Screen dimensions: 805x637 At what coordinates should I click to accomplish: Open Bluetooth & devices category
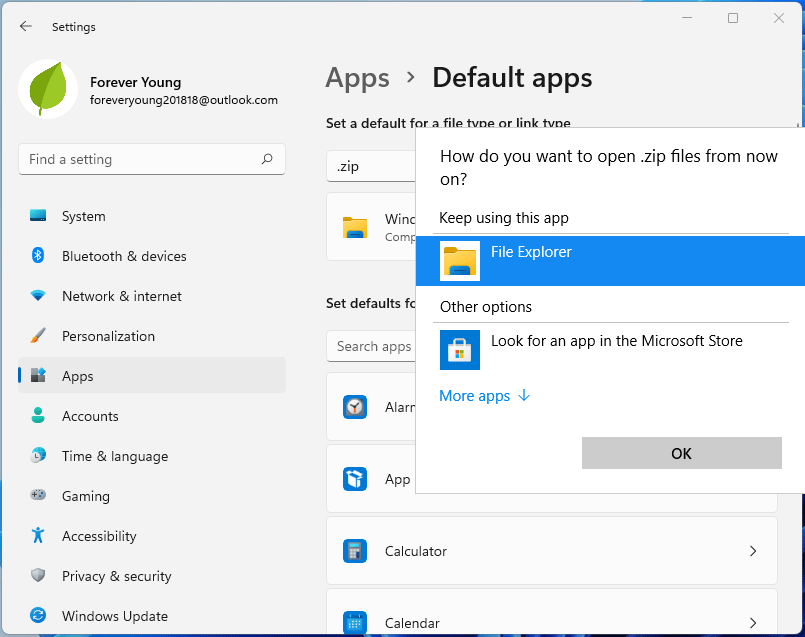coord(152,256)
